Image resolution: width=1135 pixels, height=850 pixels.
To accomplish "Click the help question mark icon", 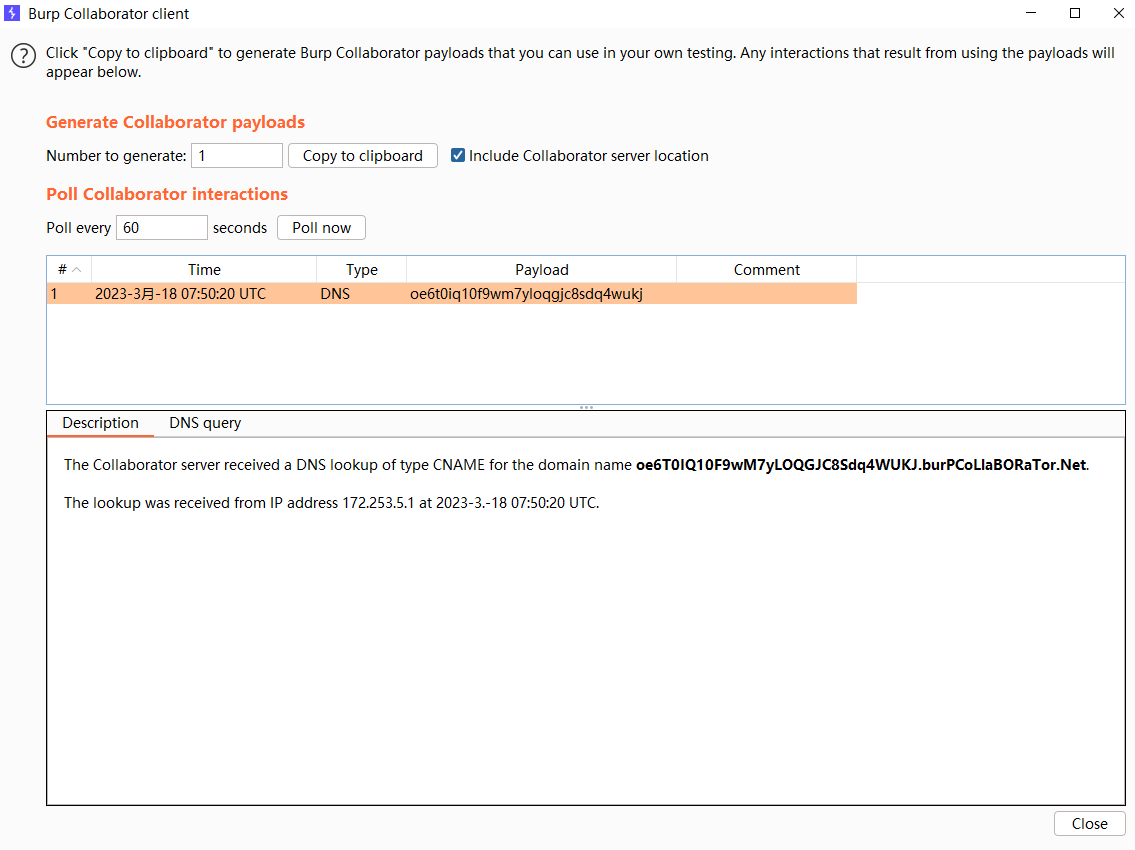I will (23, 56).
